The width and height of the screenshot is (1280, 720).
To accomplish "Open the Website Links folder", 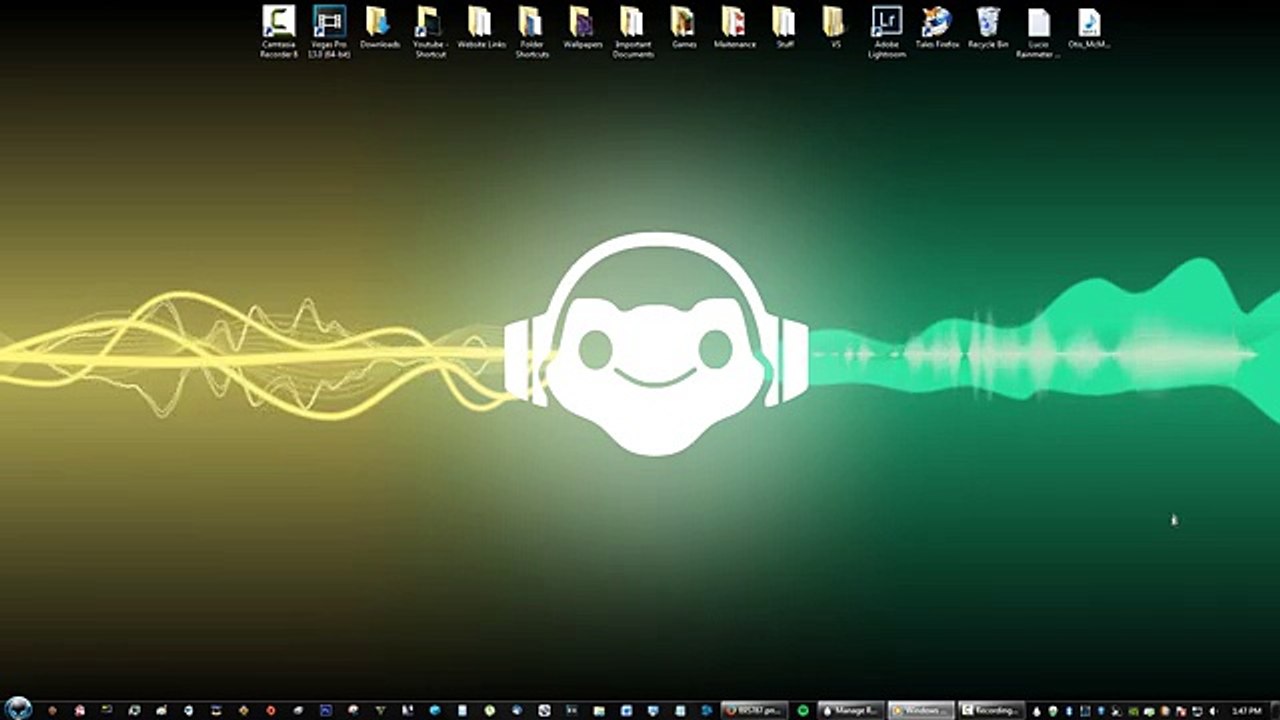I will point(481,27).
